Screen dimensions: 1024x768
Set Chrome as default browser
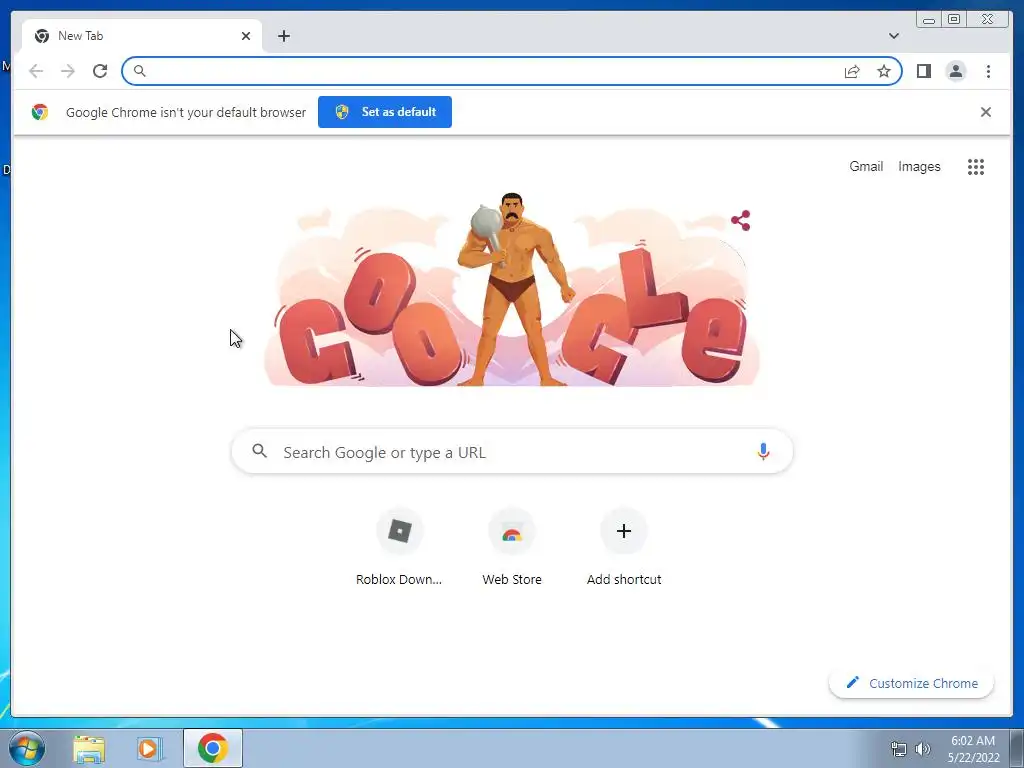pyautogui.click(x=385, y=112)
